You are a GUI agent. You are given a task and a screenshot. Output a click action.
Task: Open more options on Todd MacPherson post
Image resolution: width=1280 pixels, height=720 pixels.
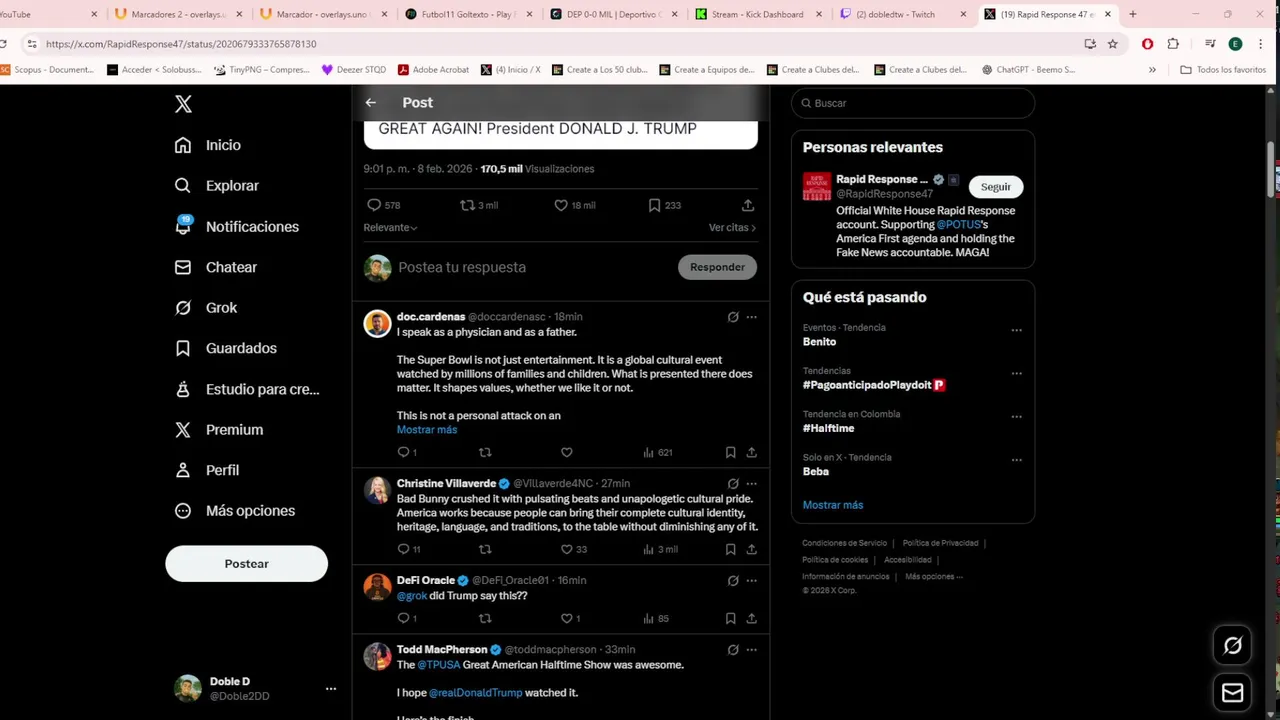coord(751,650)
